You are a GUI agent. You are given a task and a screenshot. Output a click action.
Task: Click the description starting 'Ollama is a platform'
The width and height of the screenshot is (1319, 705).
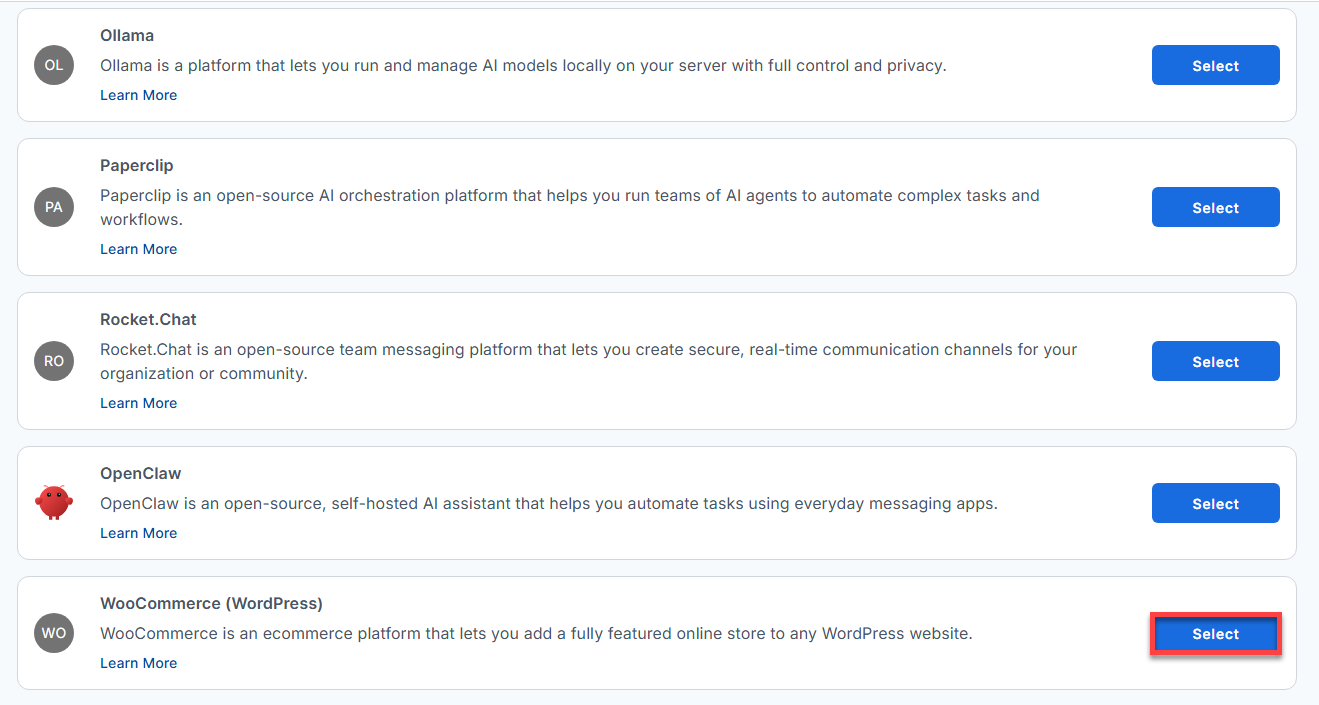click(523, 65)
